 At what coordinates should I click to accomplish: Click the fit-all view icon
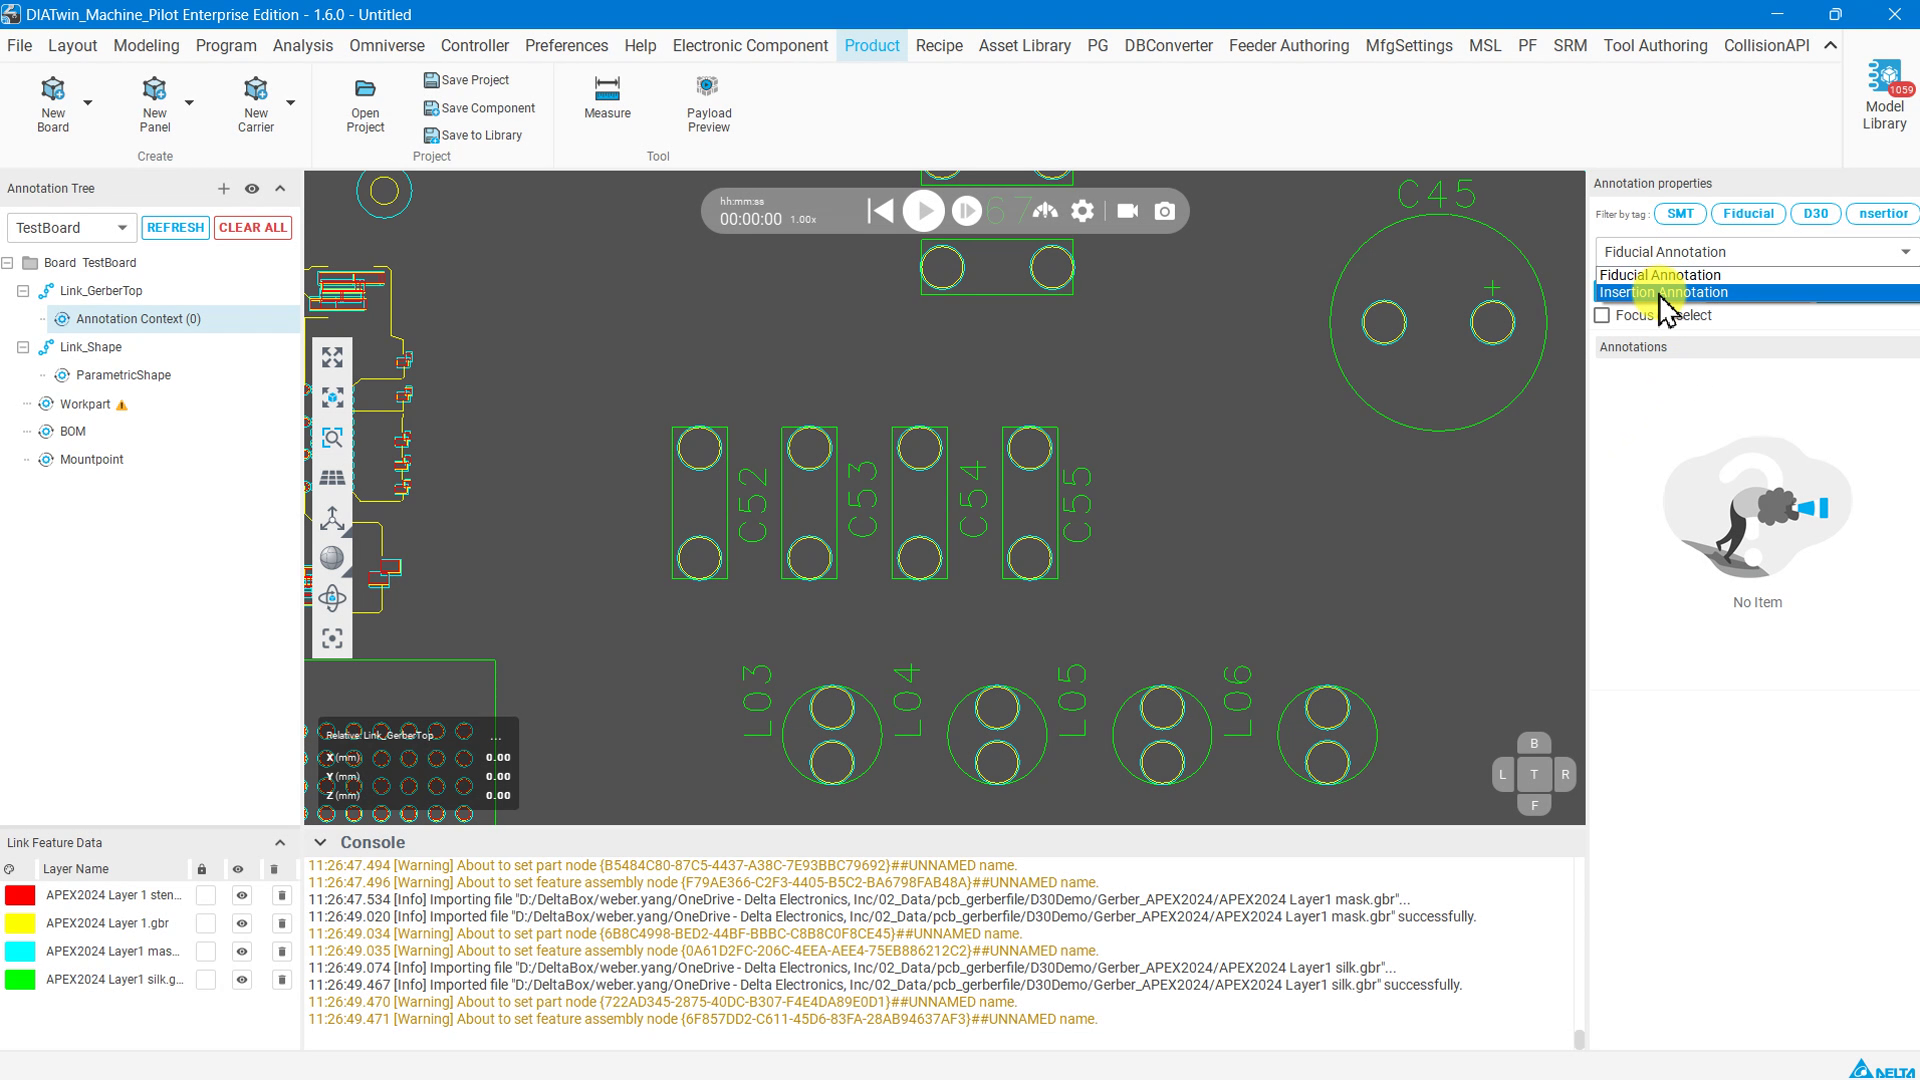pyautogui.click(x=332, y=358)
